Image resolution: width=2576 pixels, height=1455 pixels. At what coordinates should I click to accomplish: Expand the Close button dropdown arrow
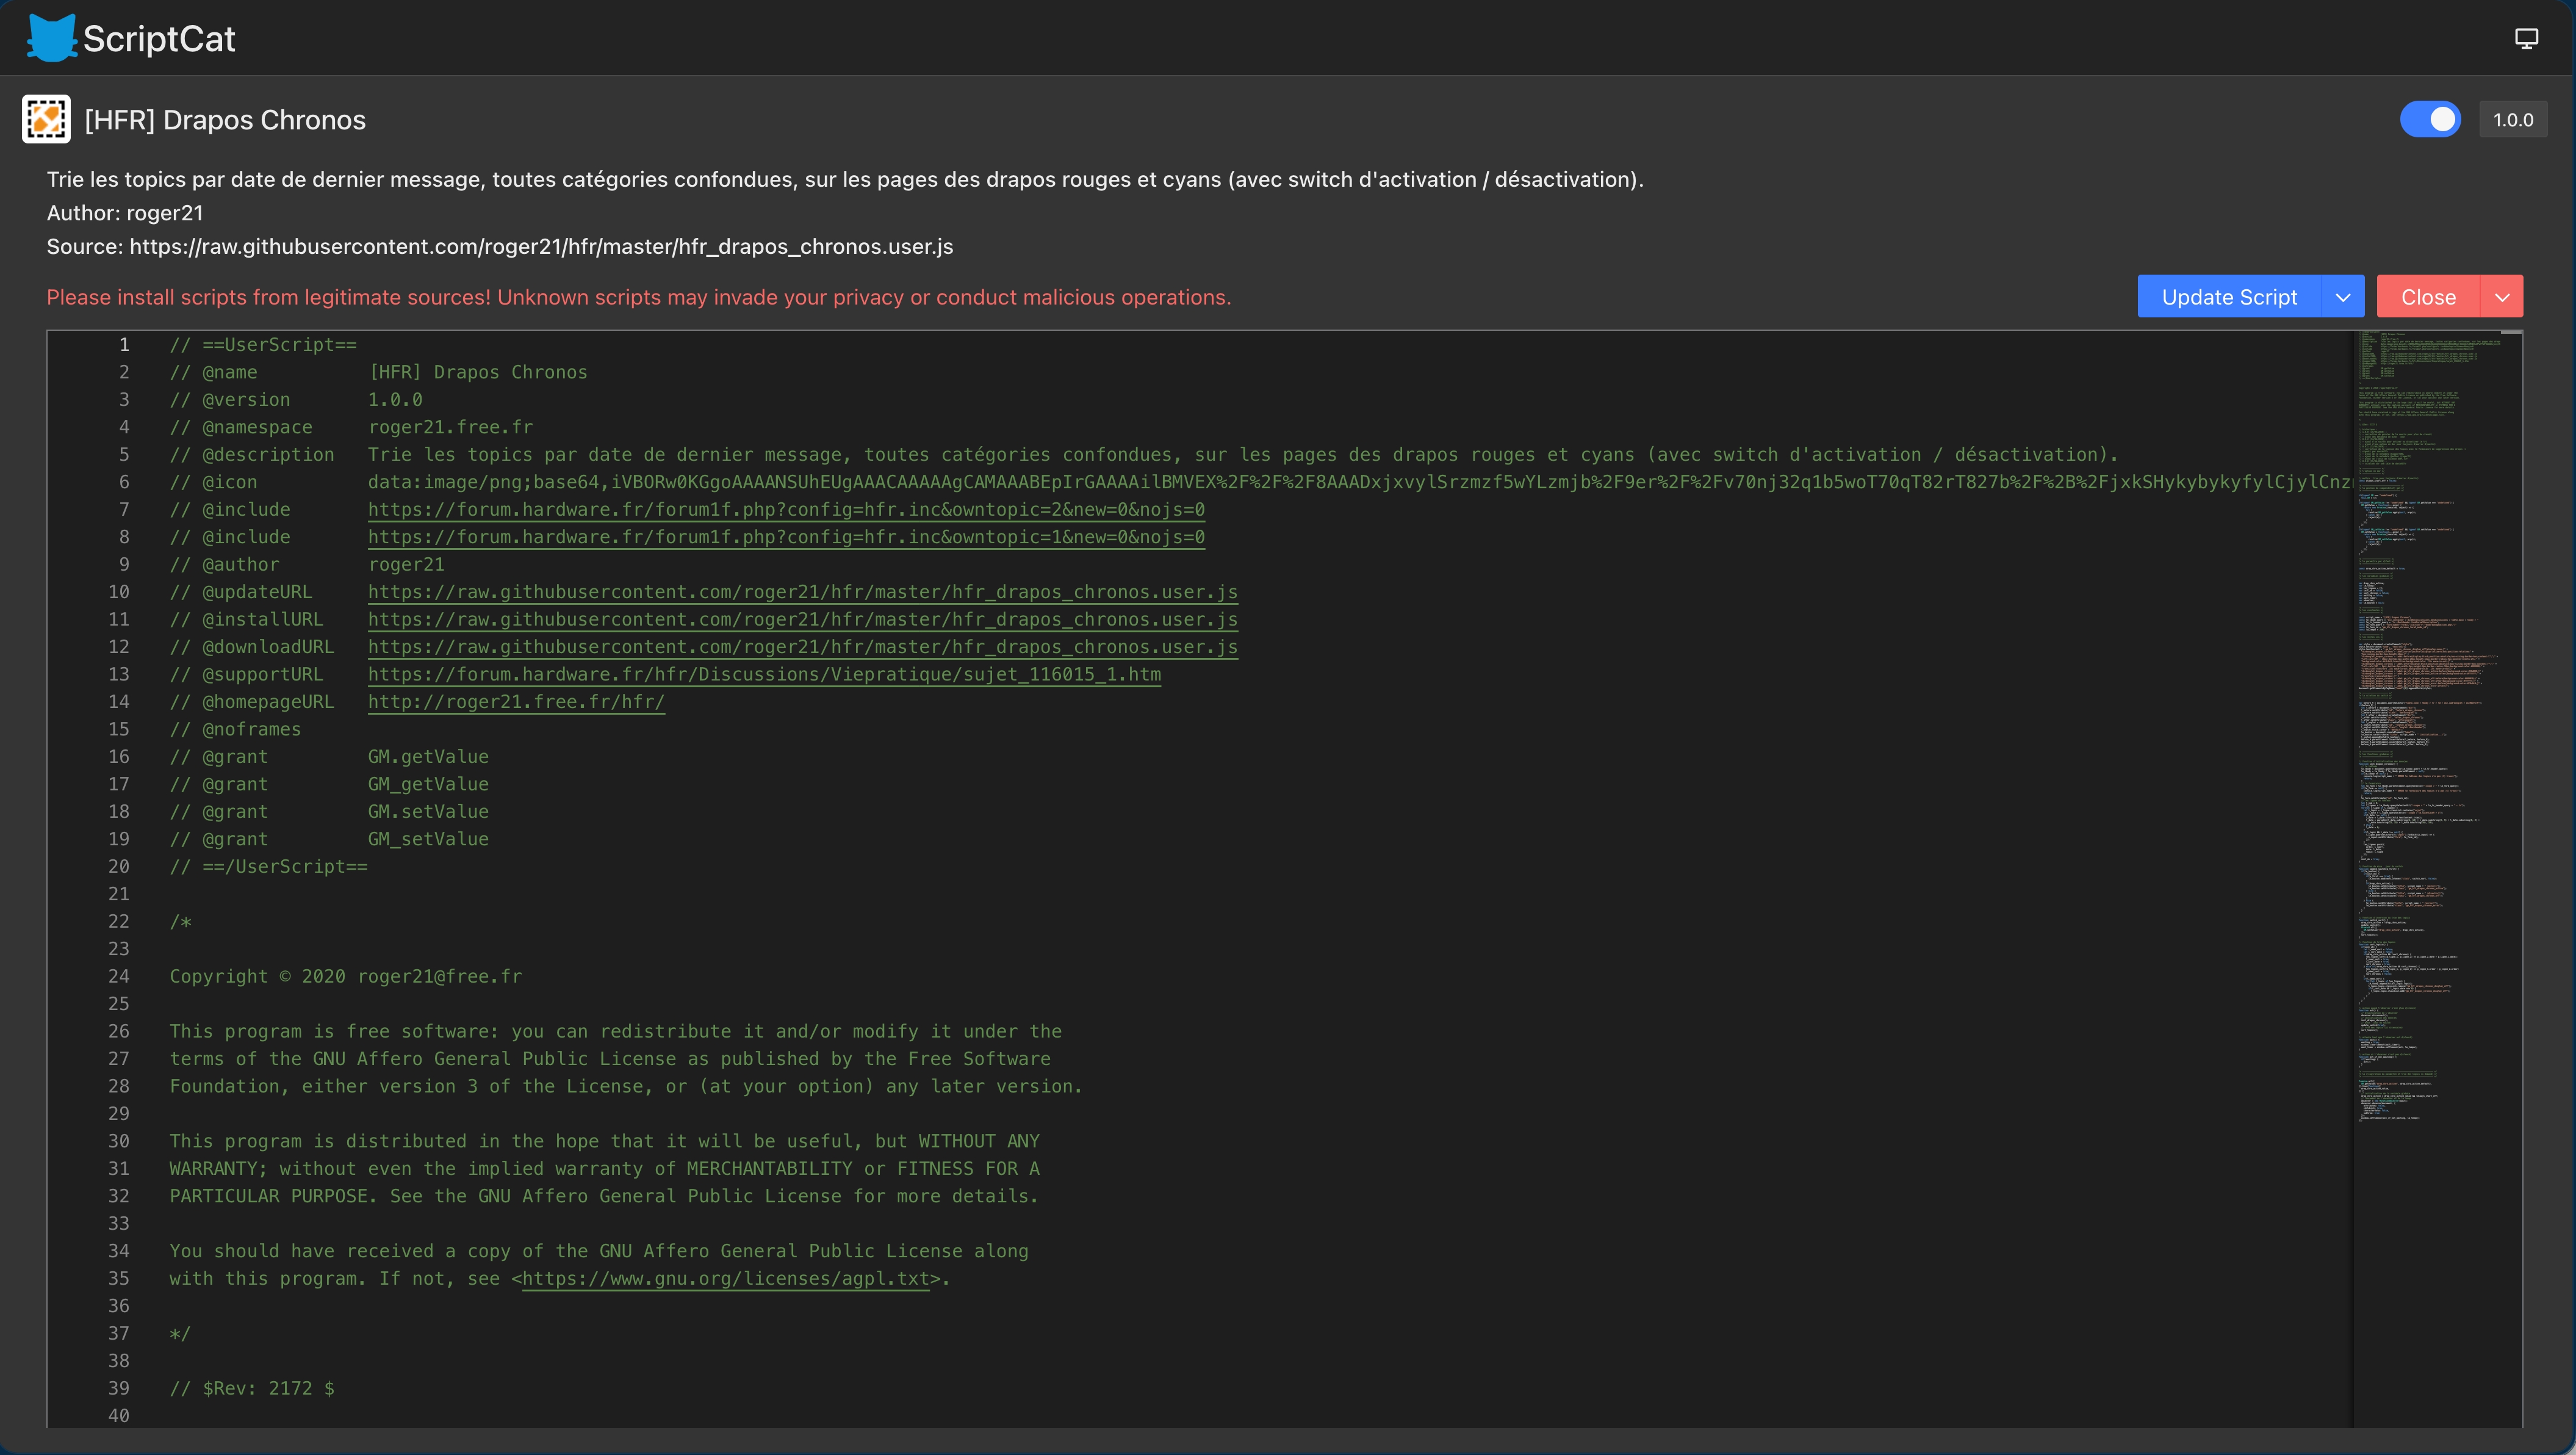pos(2502,296)
